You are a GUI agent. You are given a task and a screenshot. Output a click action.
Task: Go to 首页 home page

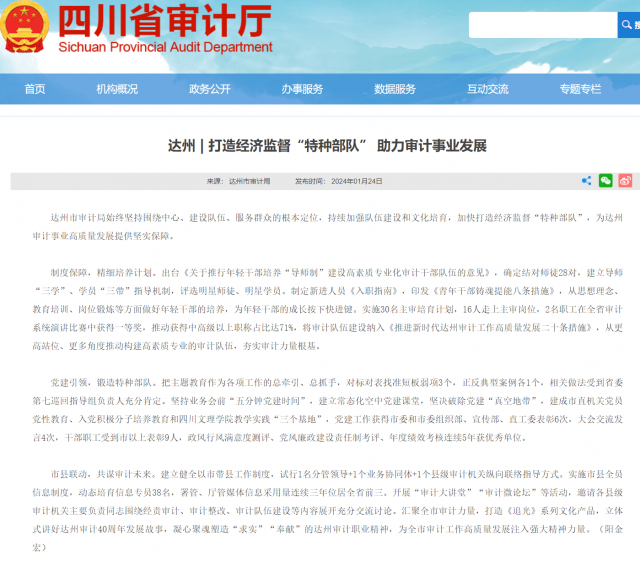tap(35, 89)
